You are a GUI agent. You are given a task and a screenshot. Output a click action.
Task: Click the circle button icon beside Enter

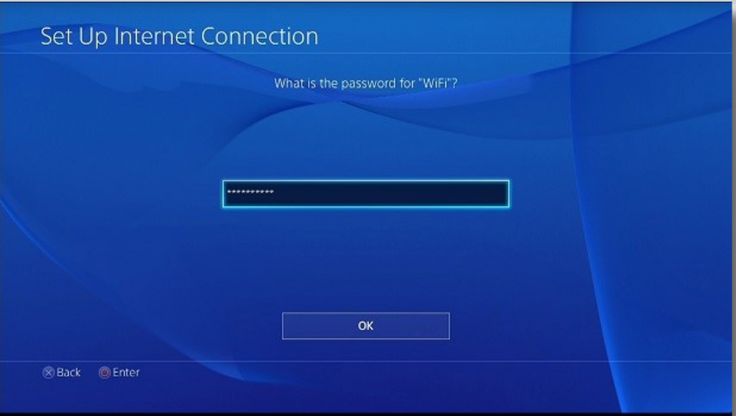tap(105, 372)
